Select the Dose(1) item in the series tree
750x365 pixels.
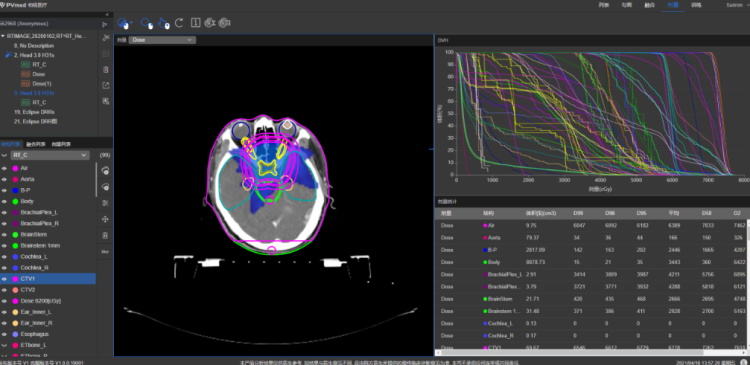[42, 84]
